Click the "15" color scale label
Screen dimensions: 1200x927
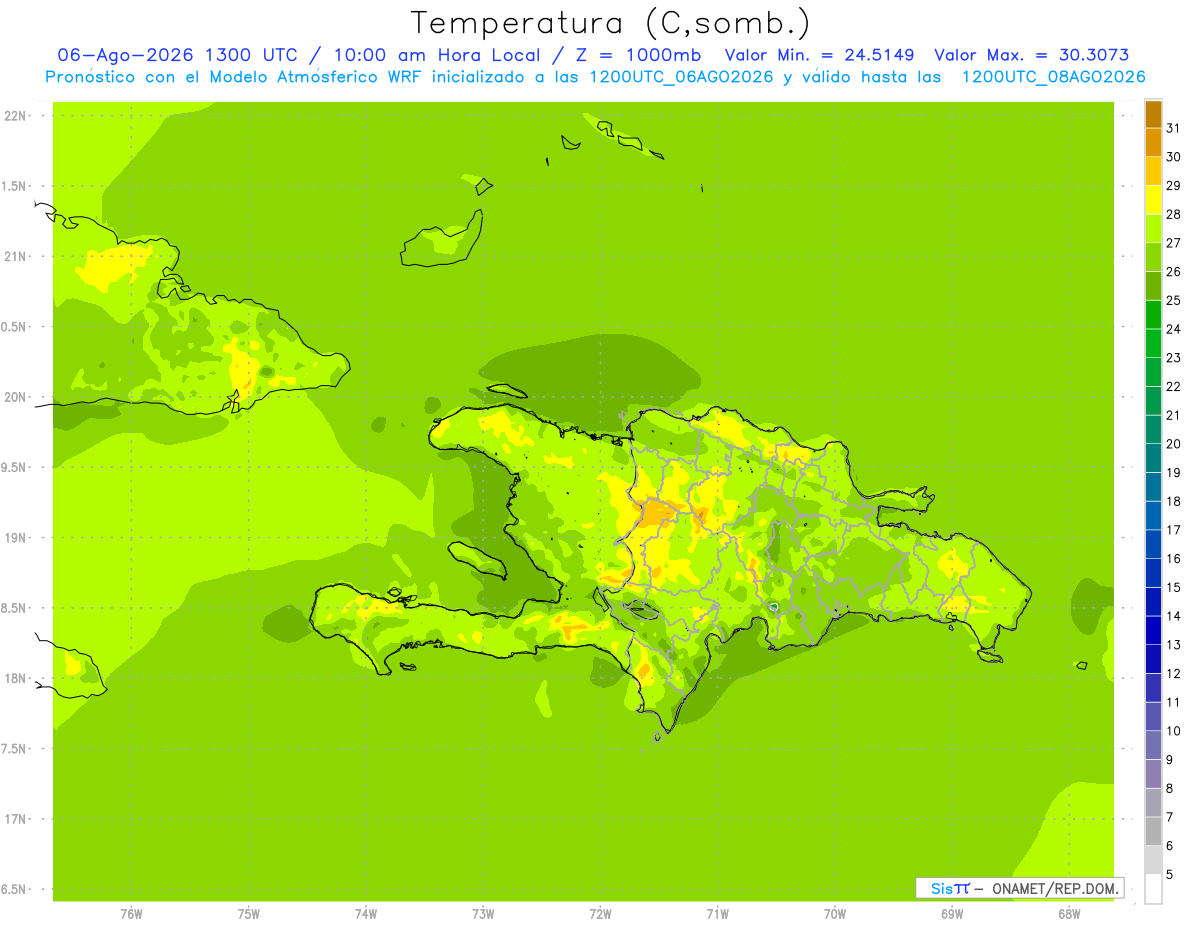coord(1173,587)
